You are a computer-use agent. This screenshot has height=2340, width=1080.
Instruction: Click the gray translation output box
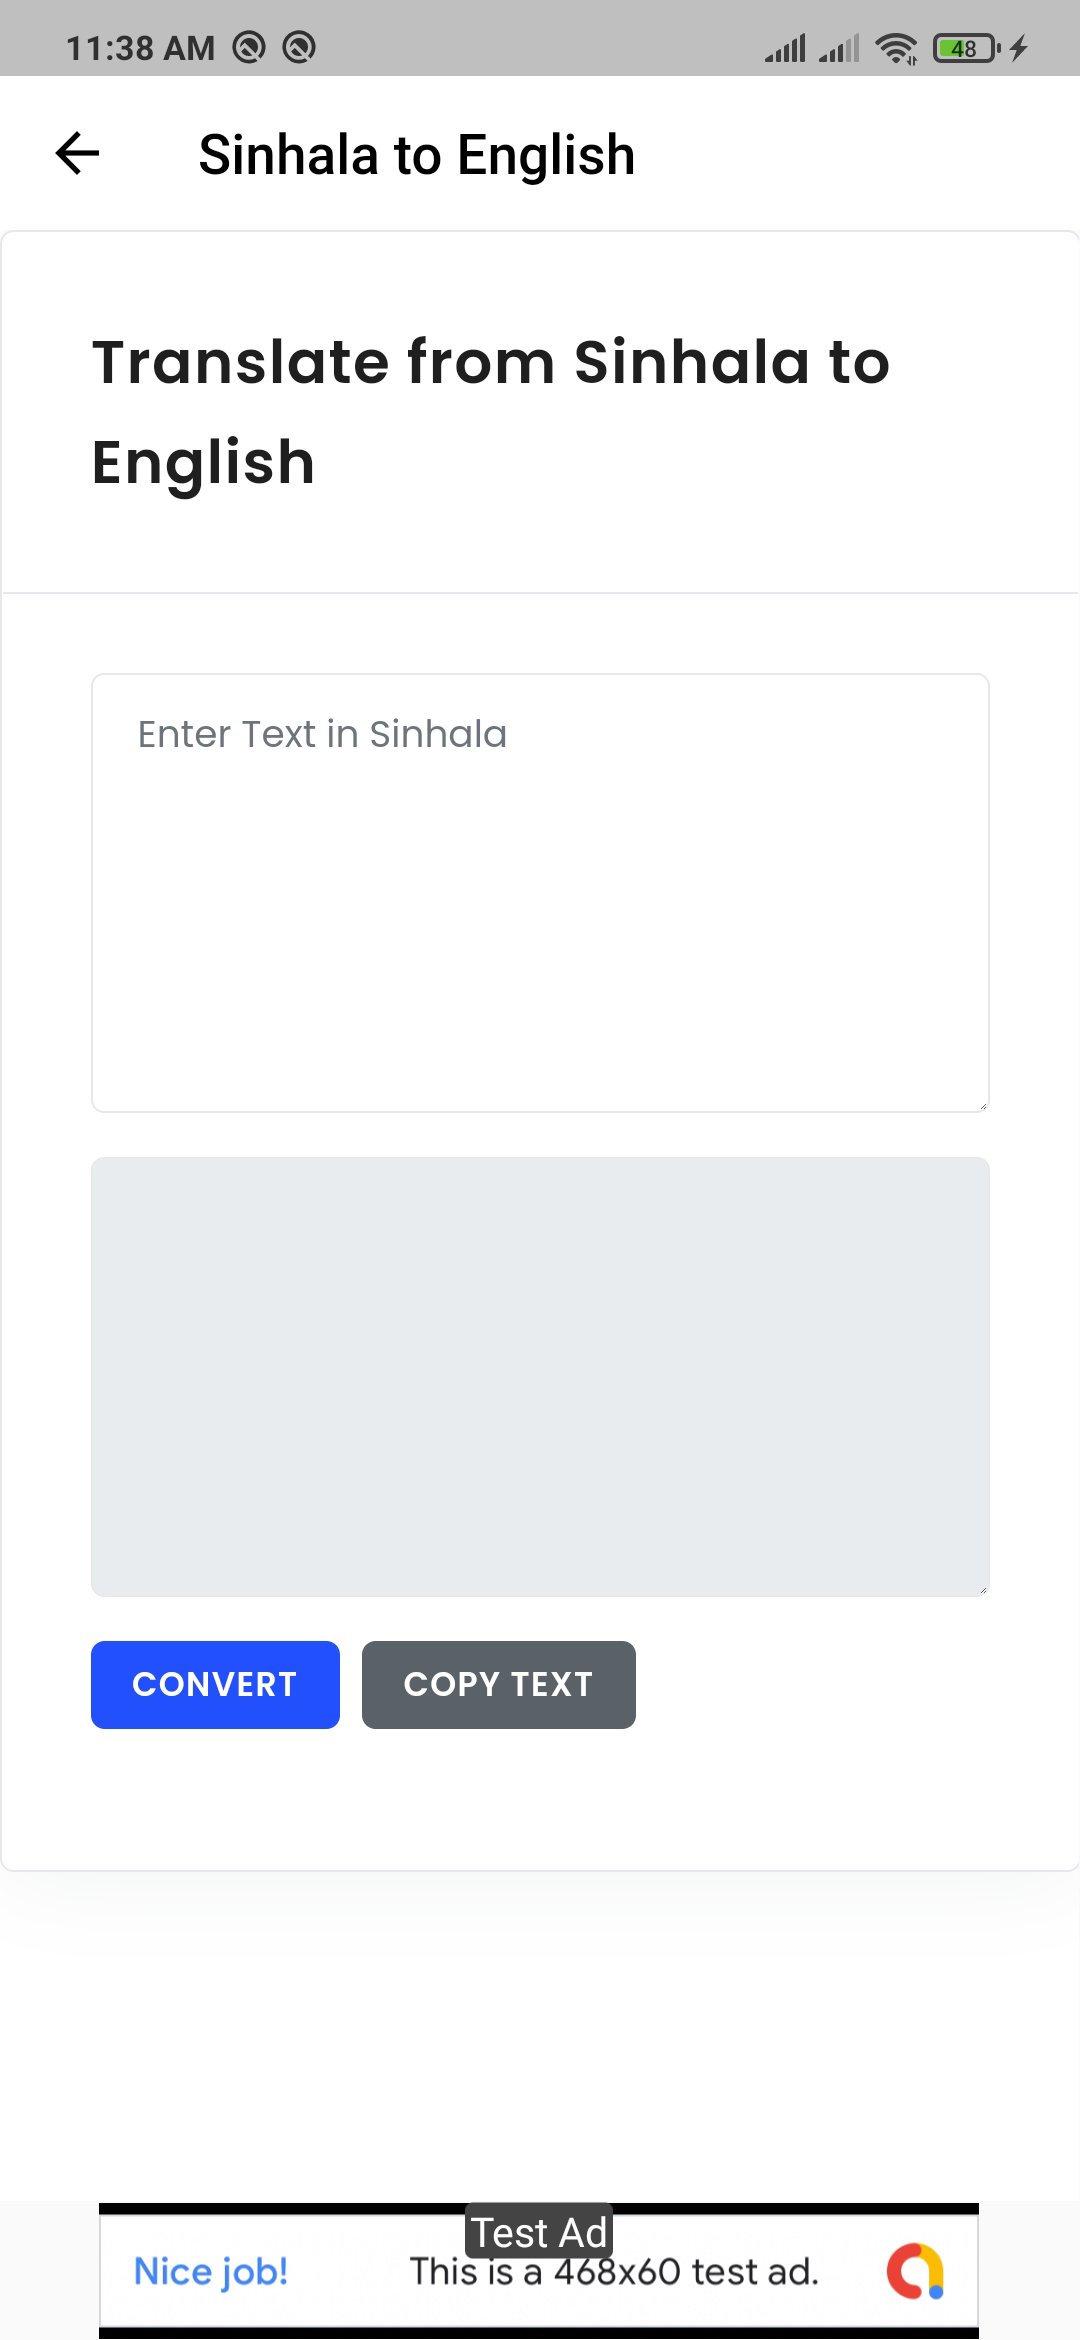(x=540, y=1376)
